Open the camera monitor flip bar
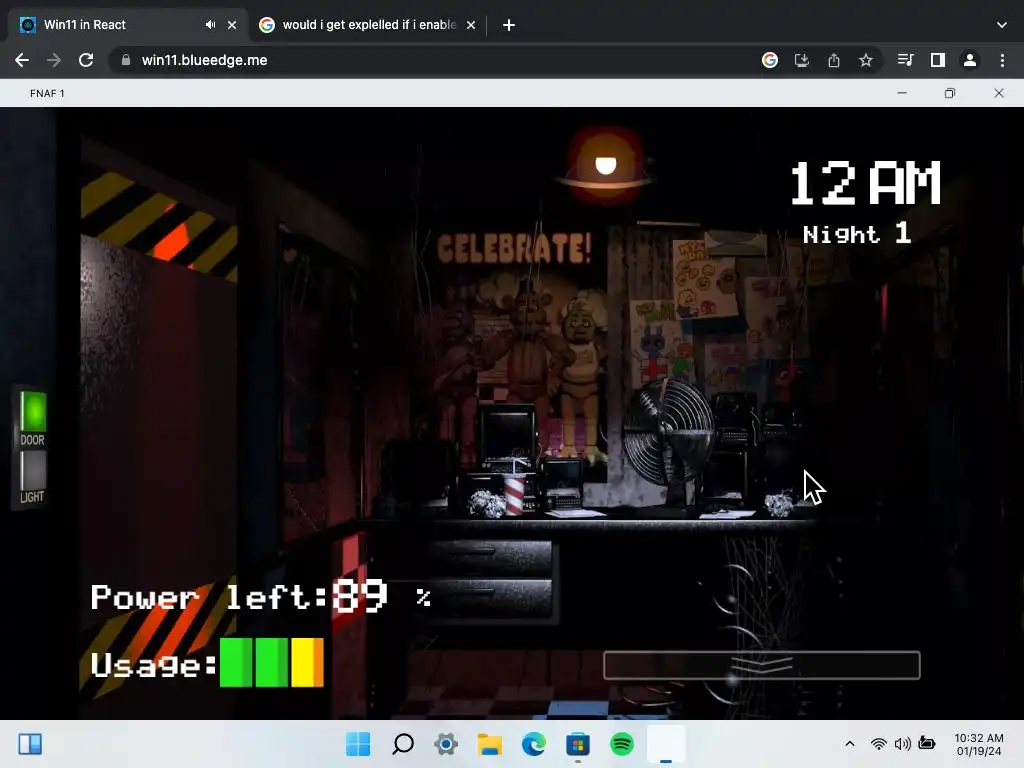This screenshot has width=1024, height=768. (x=761, y=665)
